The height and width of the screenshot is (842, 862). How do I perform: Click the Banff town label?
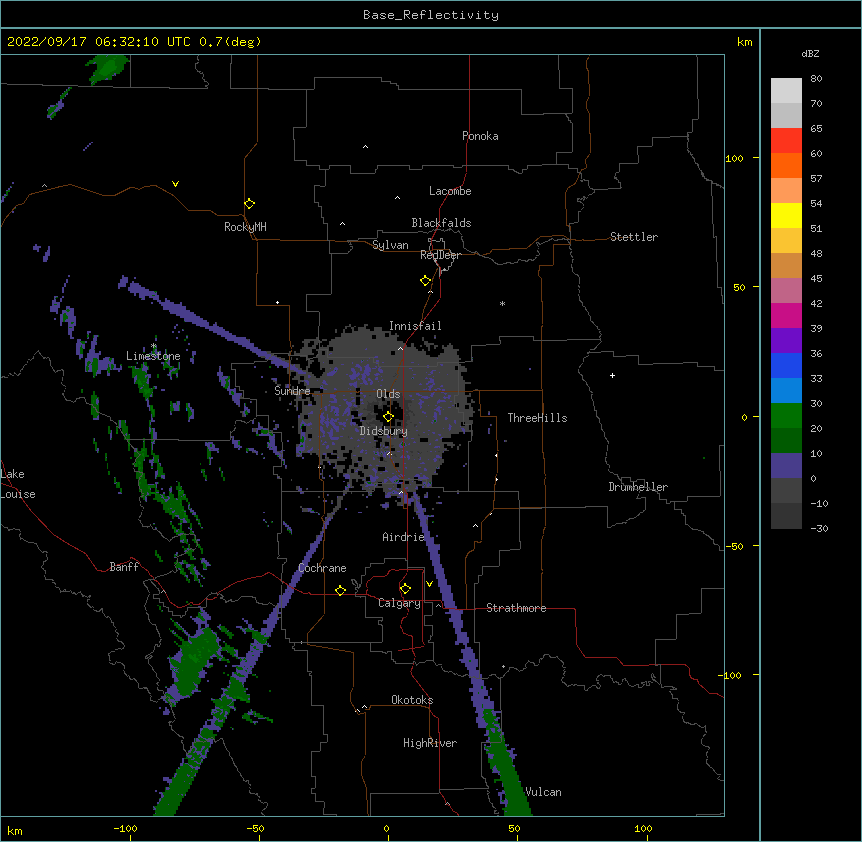click(x=124, y=567)
